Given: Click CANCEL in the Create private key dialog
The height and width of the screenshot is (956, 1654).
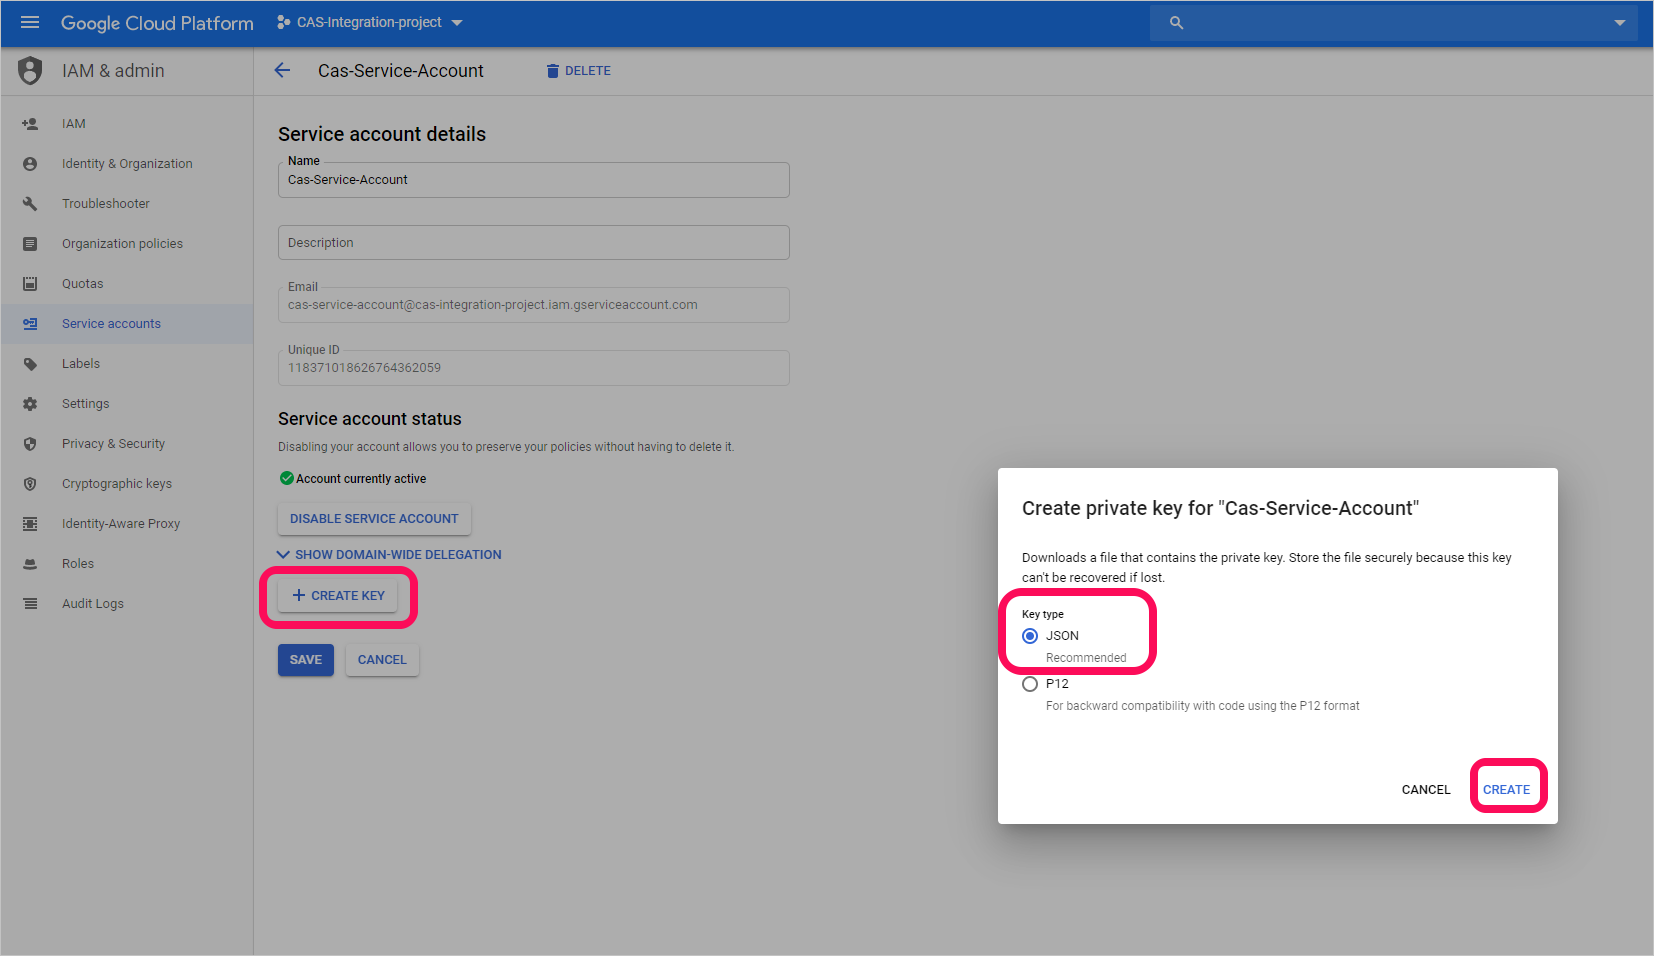Looking at the screenshot, I should [1426, 790].
